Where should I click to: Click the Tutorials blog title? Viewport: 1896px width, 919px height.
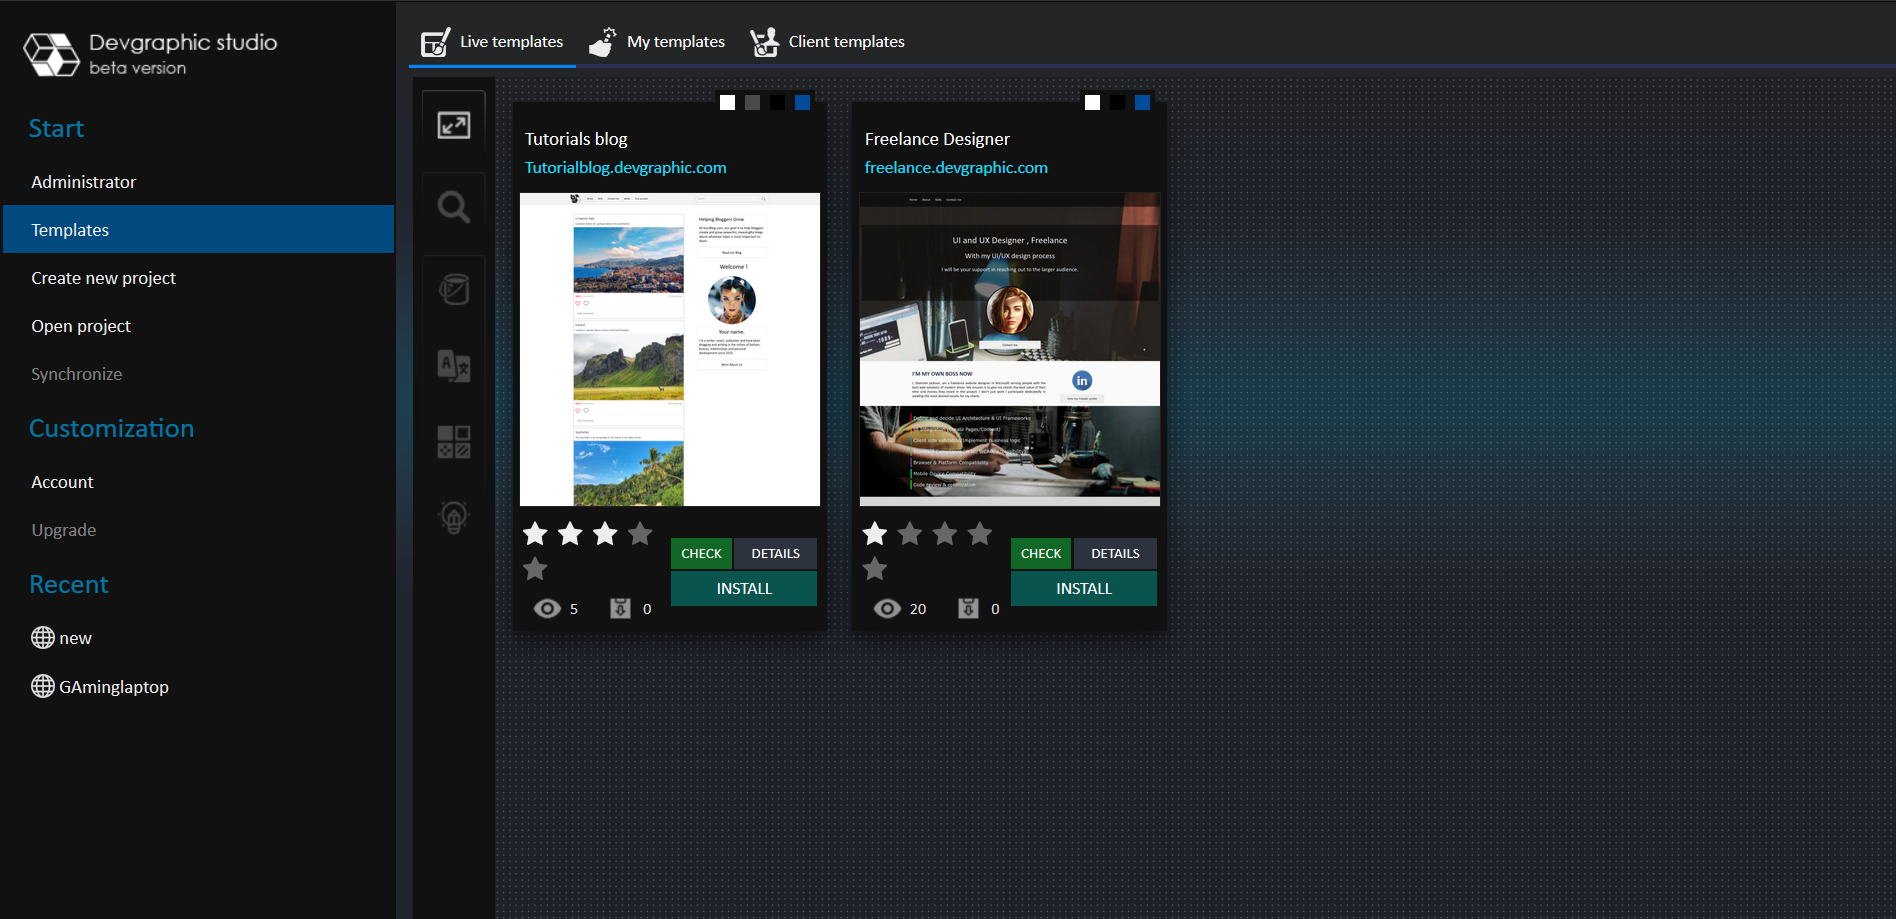pyautogui.click(x=576, y=139)
